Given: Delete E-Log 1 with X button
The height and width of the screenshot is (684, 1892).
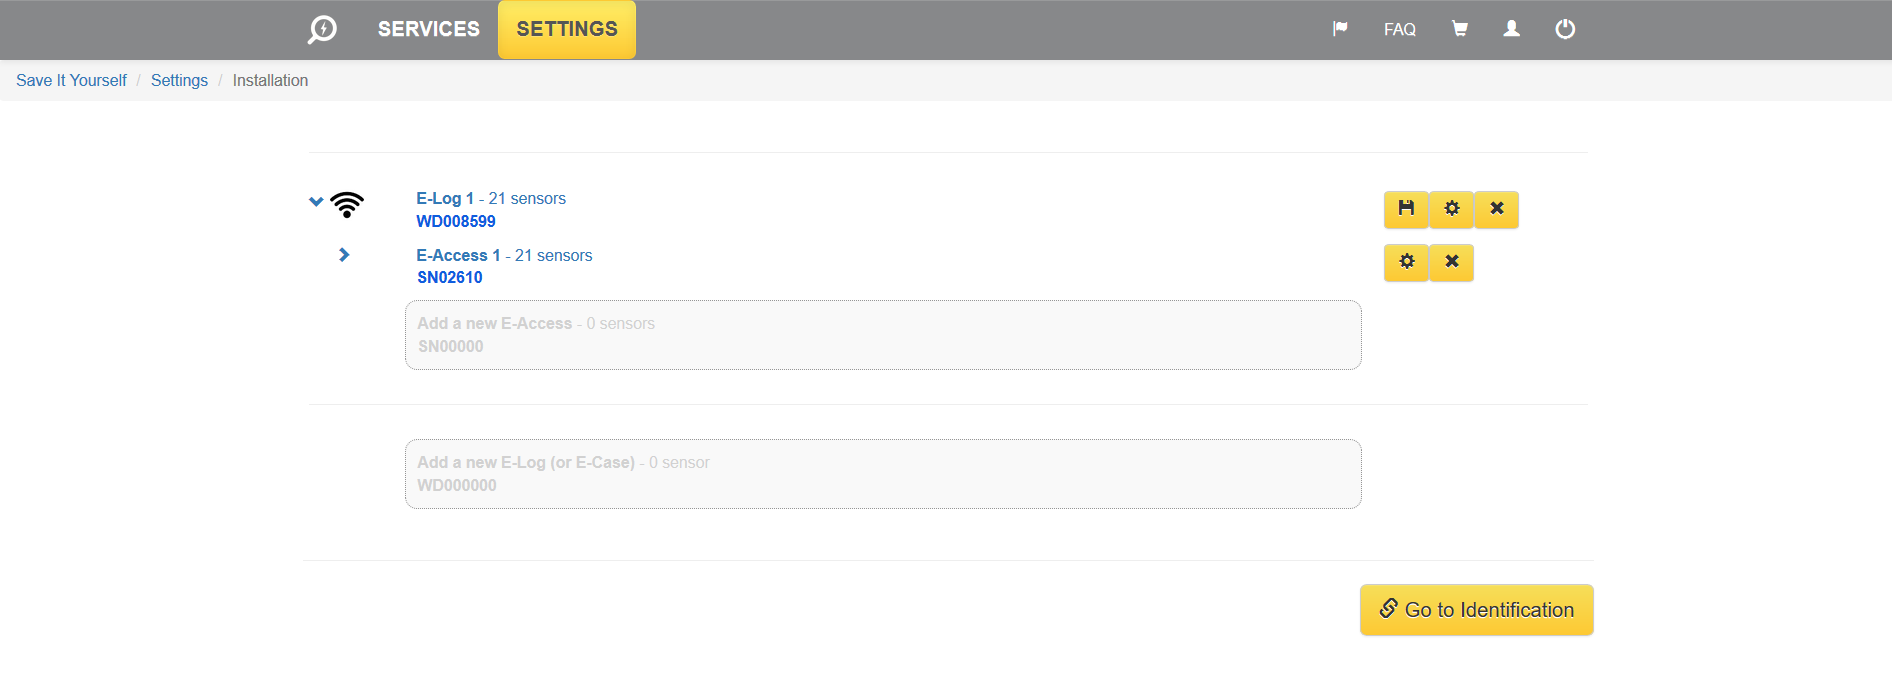Looking at the screenshot, I should pyautogui.click(x=1497, y=209).
